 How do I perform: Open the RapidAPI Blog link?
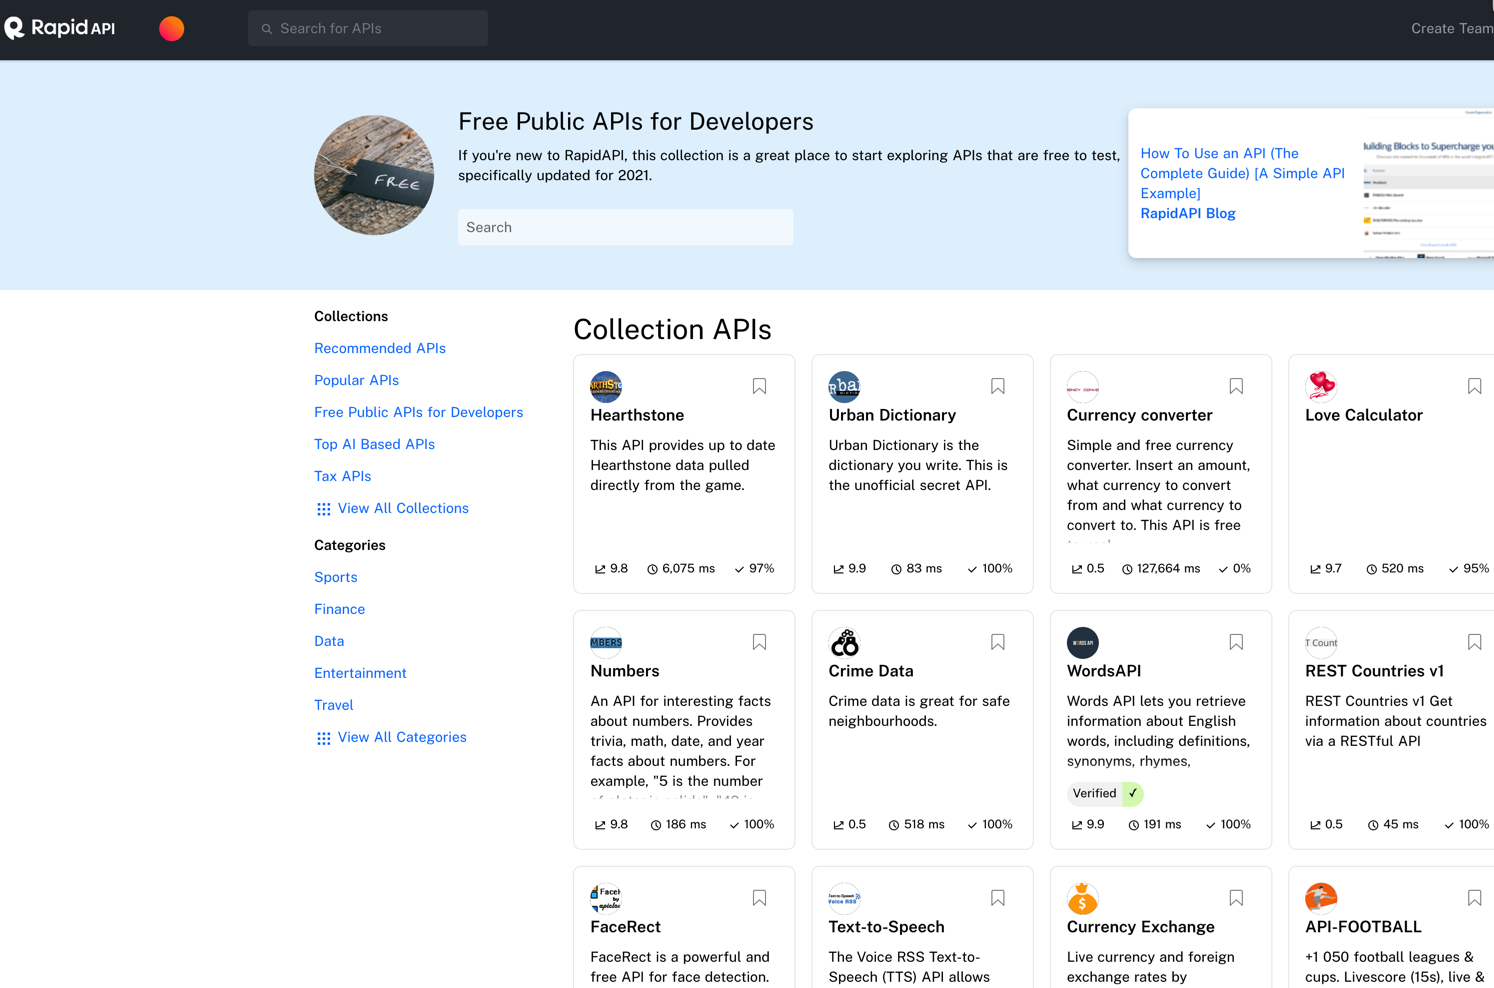[x=1188, y=213]
